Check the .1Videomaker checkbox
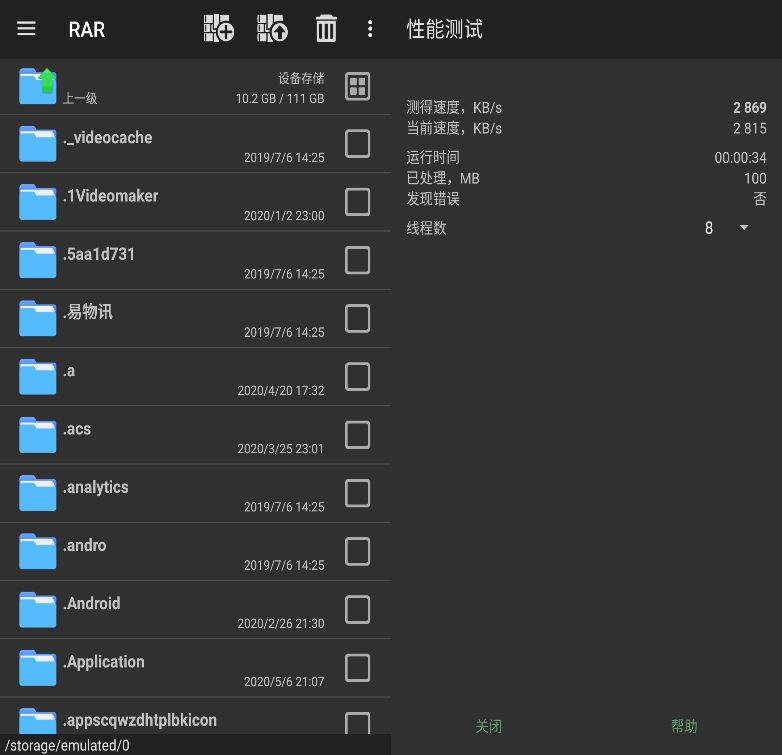The width and height of the screenshot is (782, 755). (358, 202)
